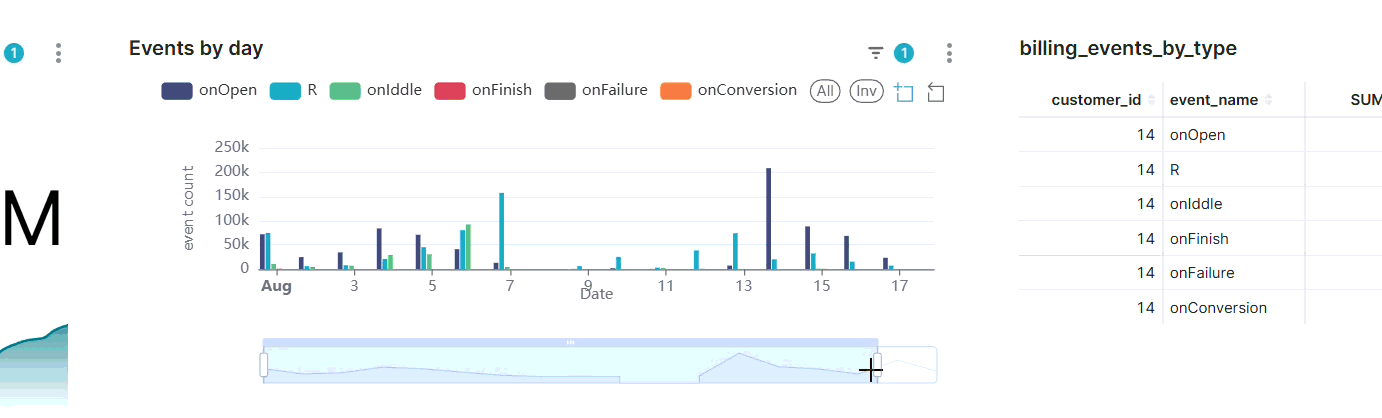Image resolution: width=1382 pixels, height=418 pixels.
Task: Select all legend series with All button
Action: tap(825, 91)
